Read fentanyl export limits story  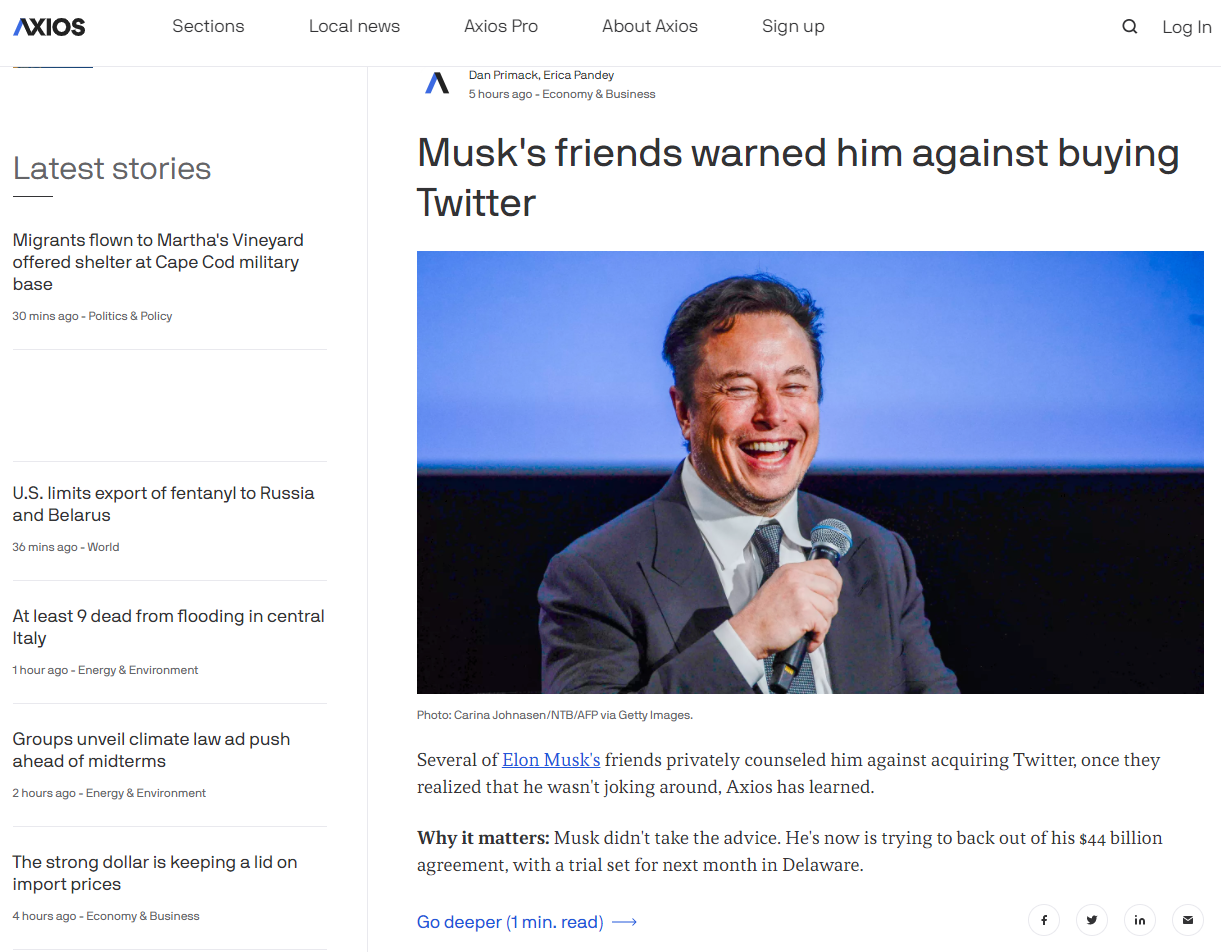163,504
